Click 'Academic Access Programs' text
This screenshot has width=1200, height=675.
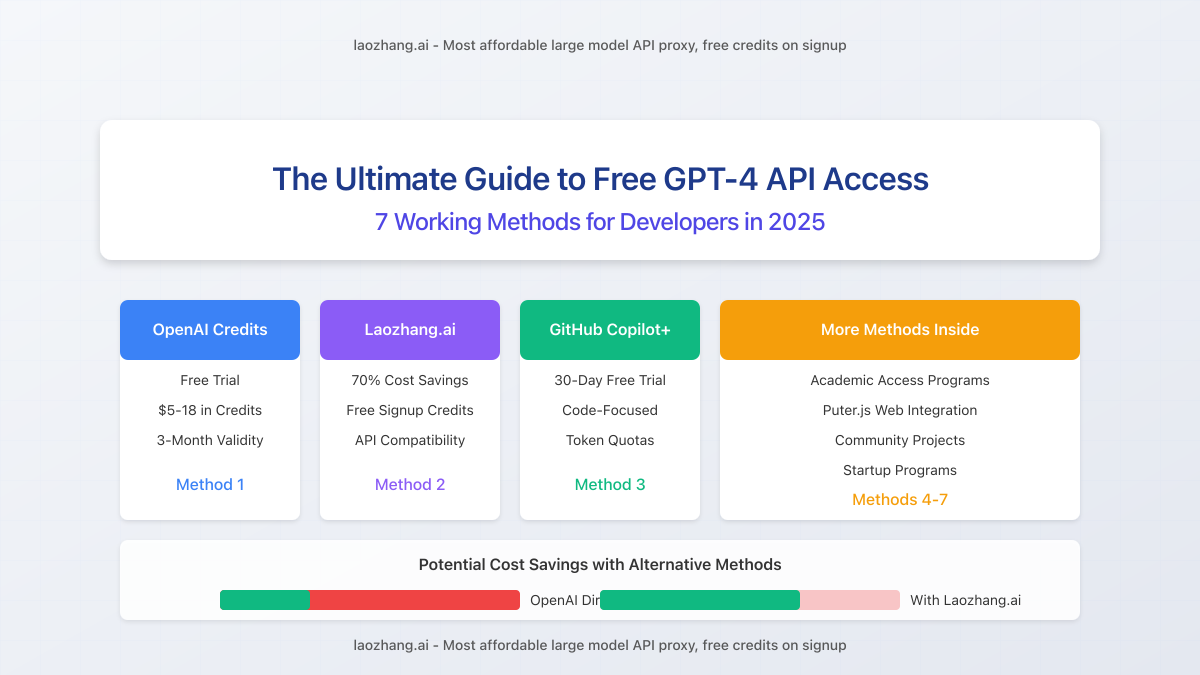(900, 380)
